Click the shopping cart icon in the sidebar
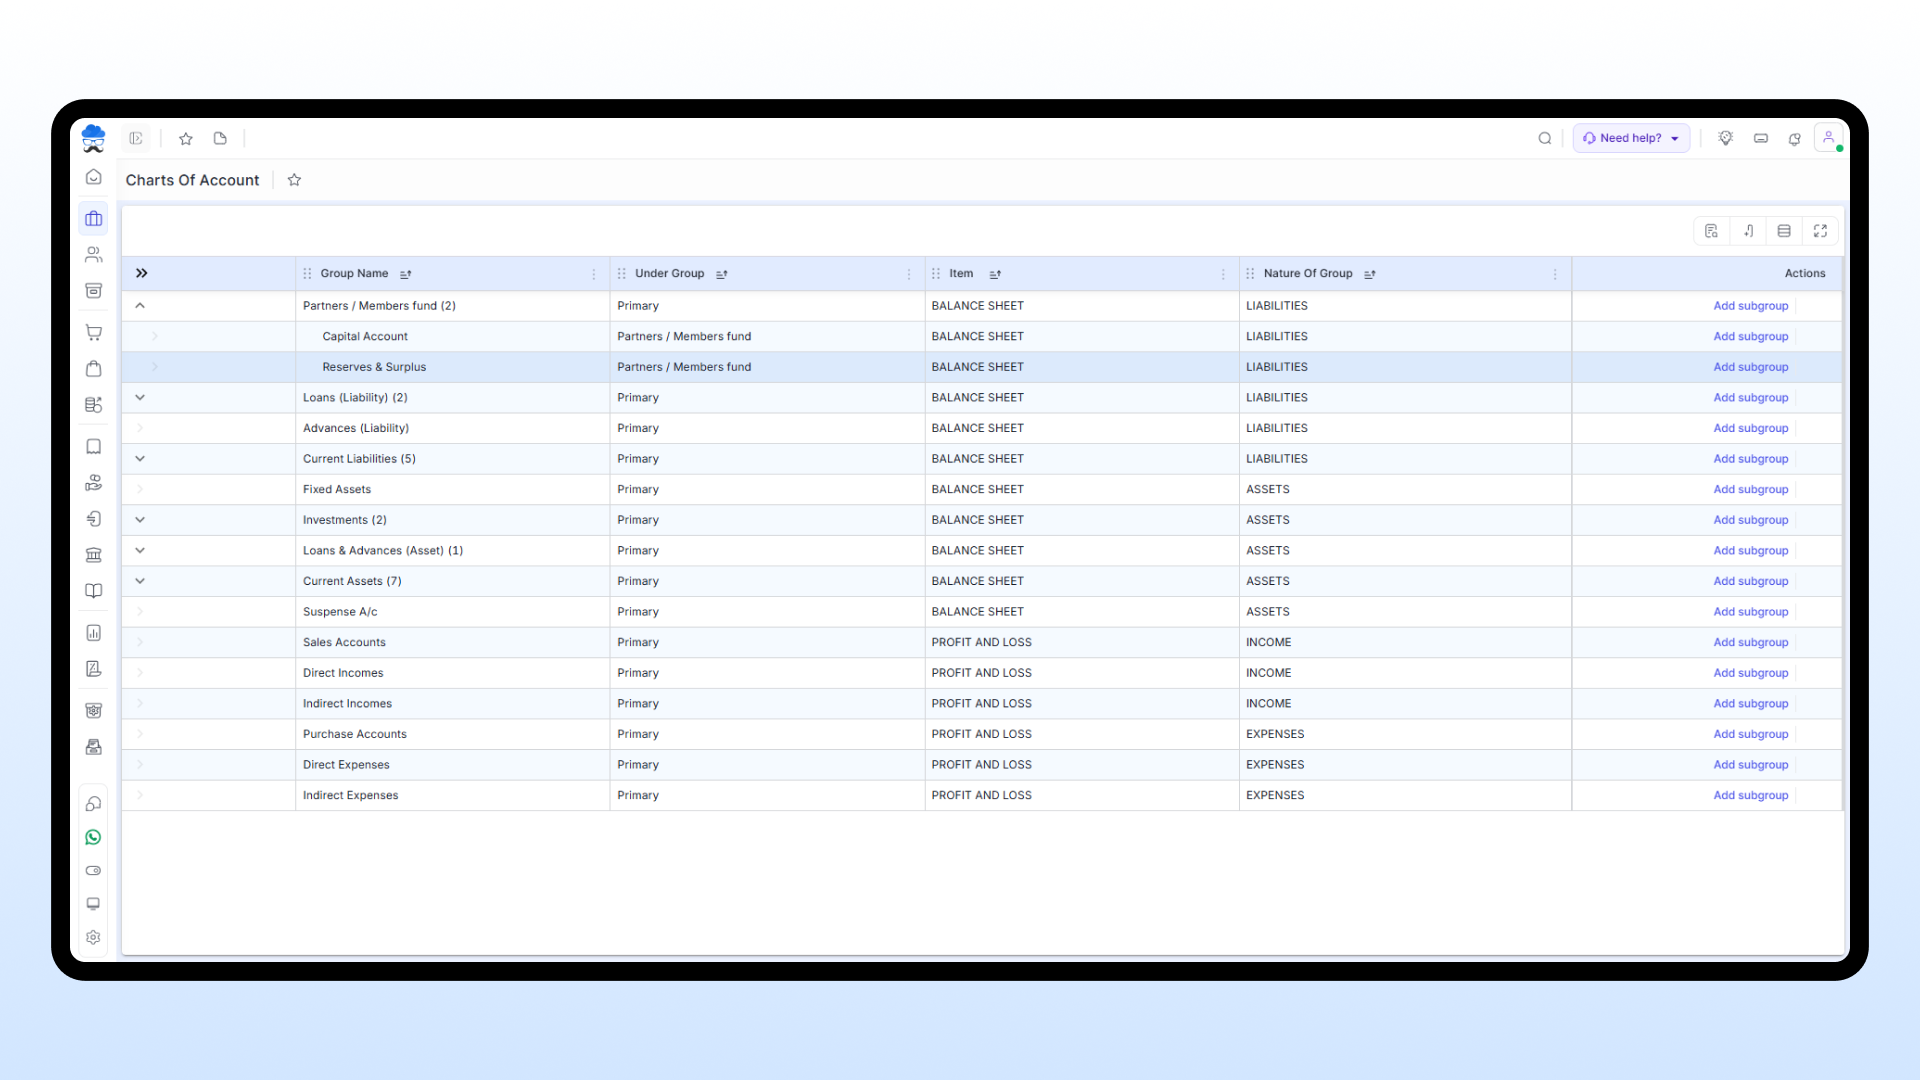Viewport: 1920px width, 1080px height. 93,332
